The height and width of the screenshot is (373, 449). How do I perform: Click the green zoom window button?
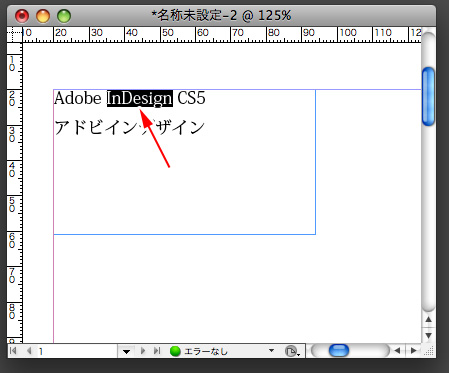(x=64, y=16)
